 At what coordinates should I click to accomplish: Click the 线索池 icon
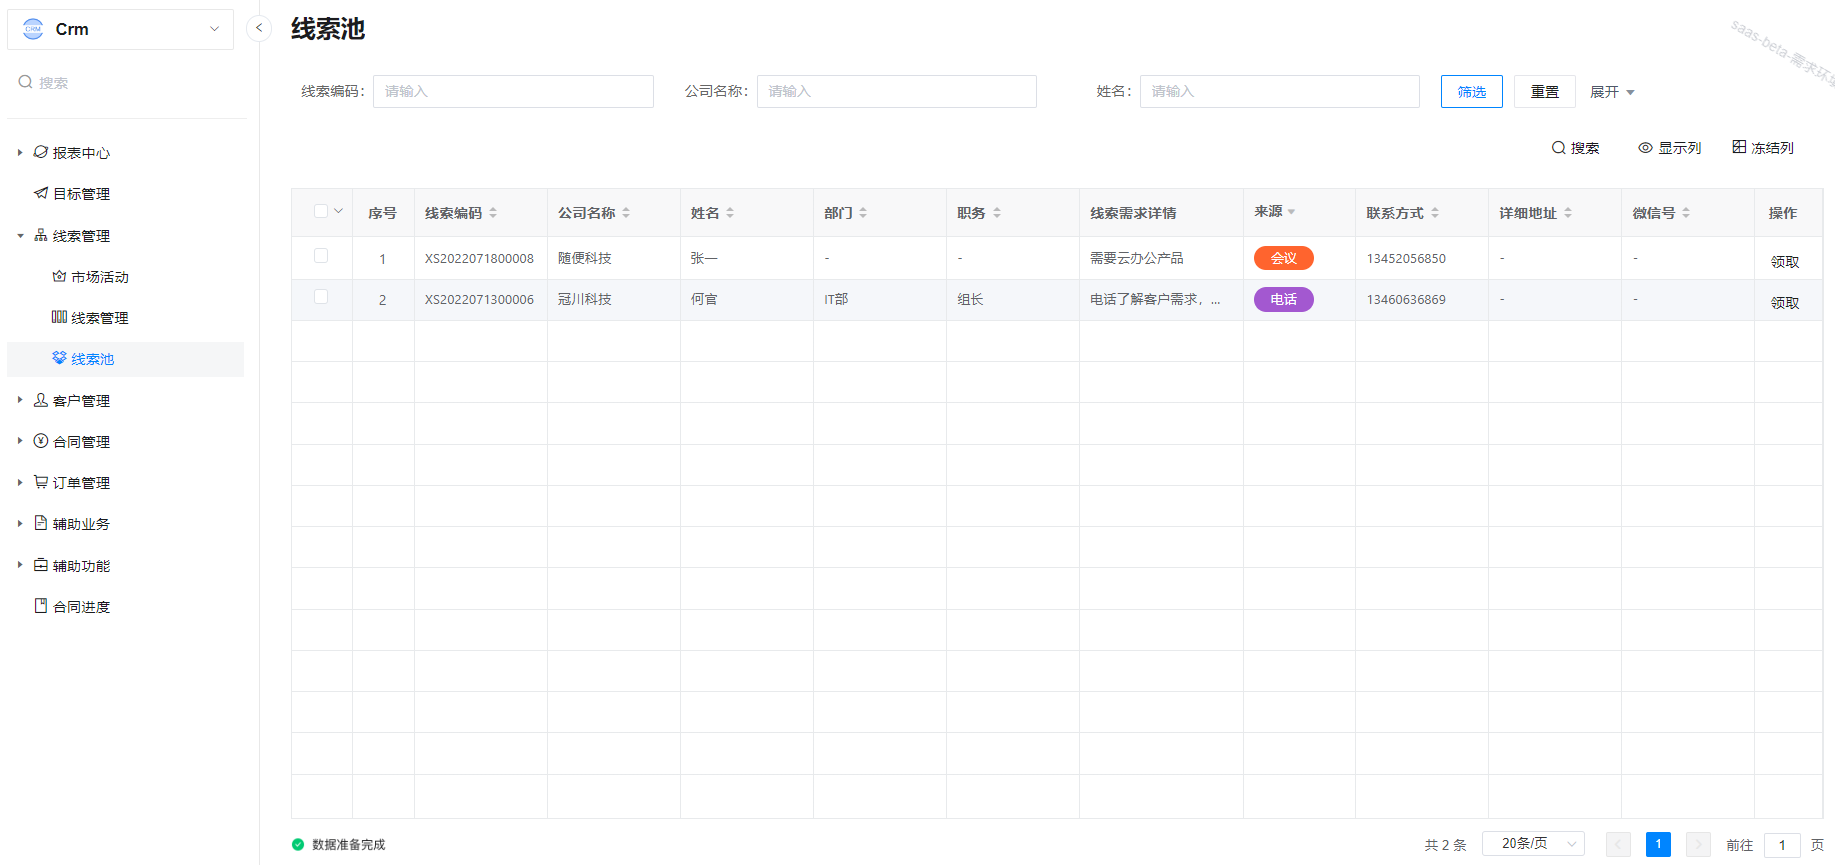tap(59, 358)
